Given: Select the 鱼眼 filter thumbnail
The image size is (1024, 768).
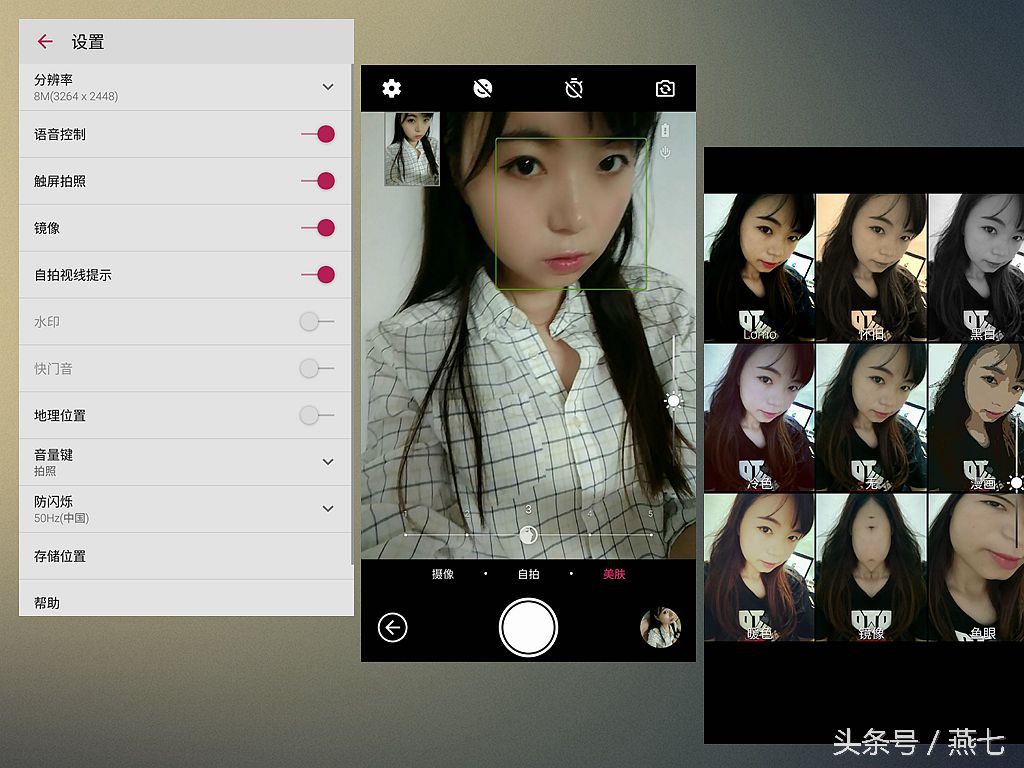Looking at the screenshot, I should (x=976, y=568).
